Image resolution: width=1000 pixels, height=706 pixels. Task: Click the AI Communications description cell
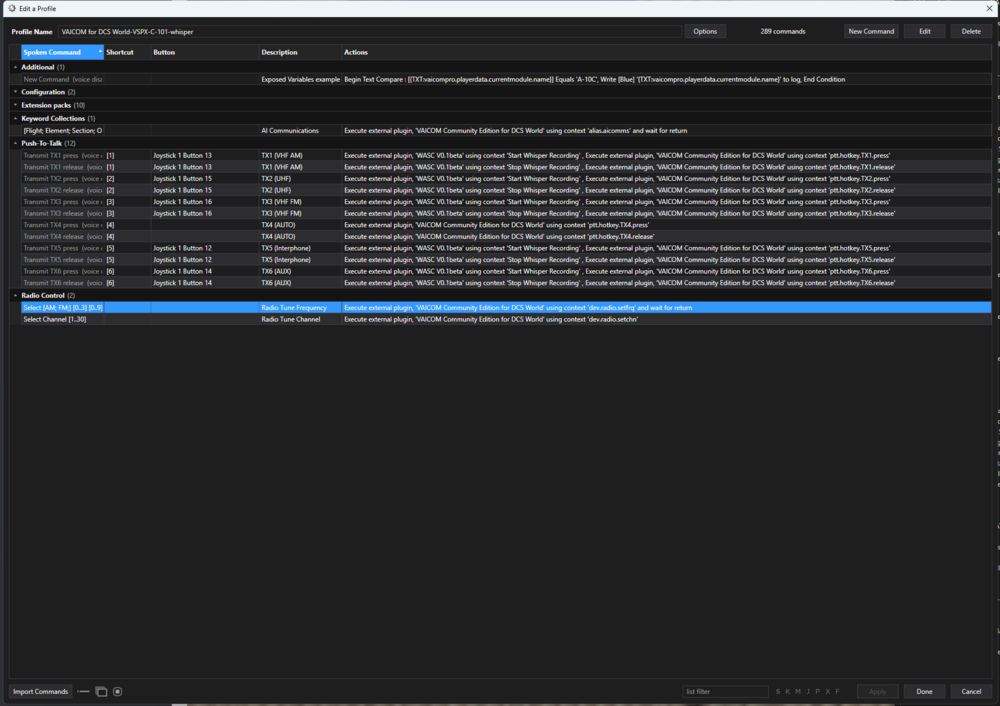tap(300, 131)
